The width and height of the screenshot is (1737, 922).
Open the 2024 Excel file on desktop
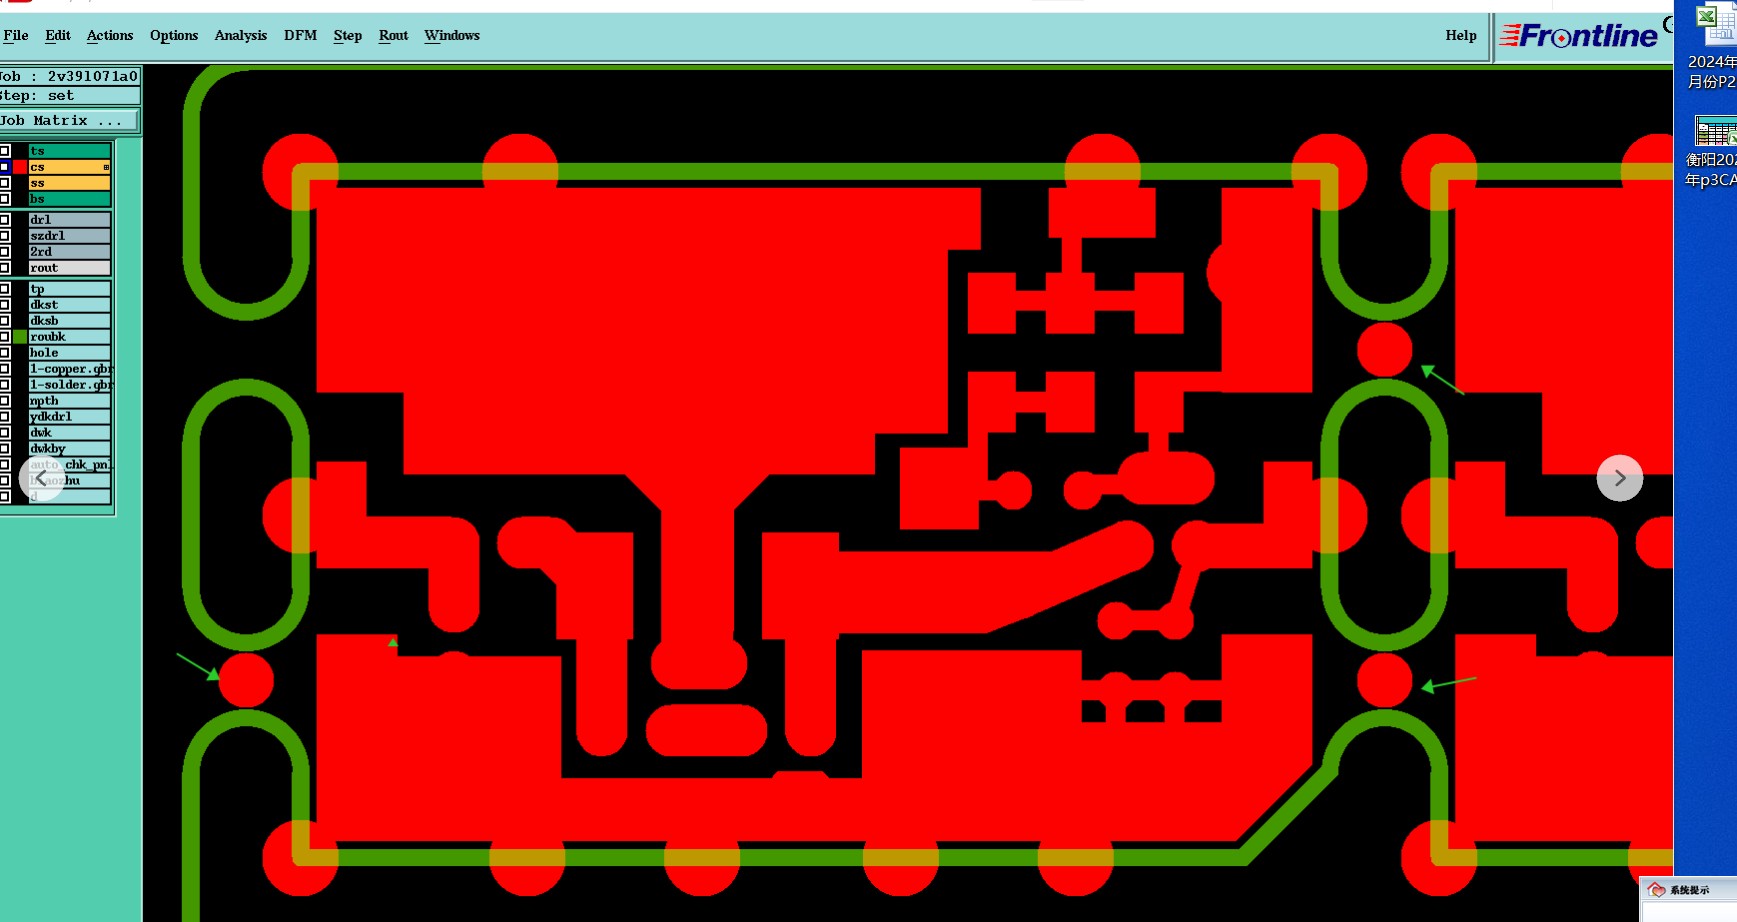click(x=1713, y=45)
